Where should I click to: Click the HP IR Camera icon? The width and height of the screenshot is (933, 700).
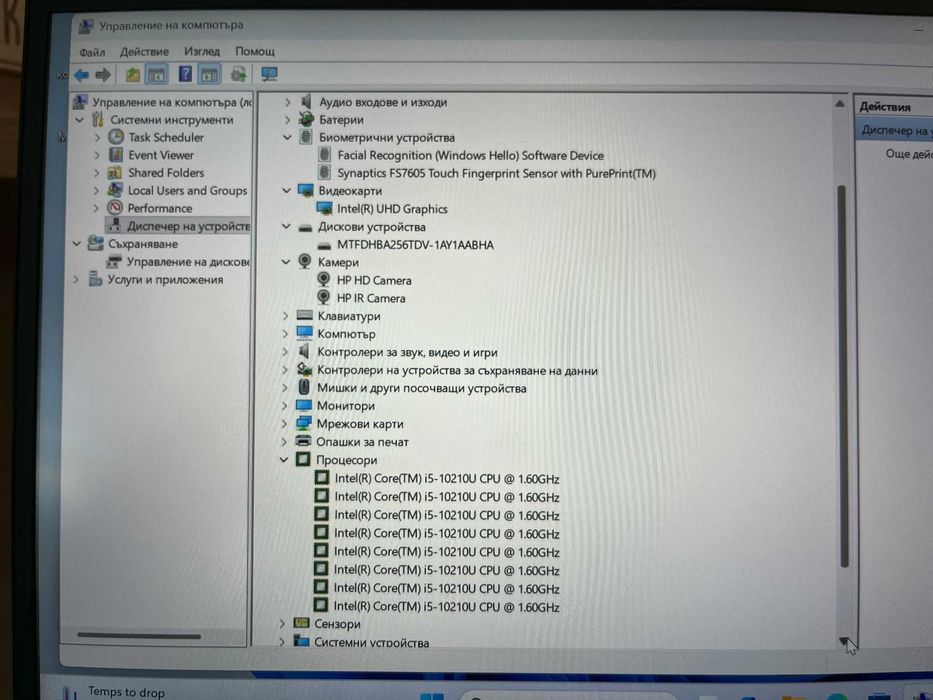pyautogui.click(x=323, y=297)
